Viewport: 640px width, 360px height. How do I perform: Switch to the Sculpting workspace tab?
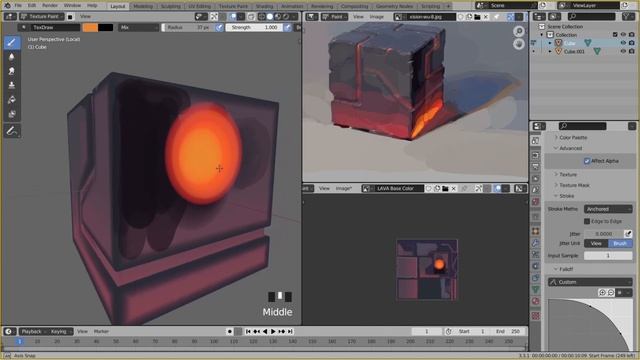tap(170, 6)
